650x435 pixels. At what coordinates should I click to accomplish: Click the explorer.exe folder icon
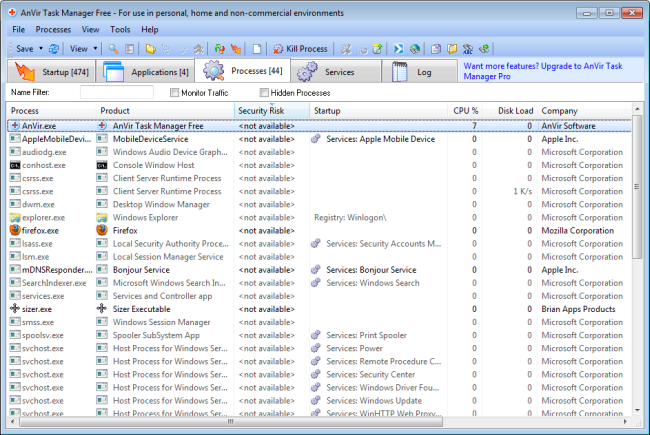[15, 217]
